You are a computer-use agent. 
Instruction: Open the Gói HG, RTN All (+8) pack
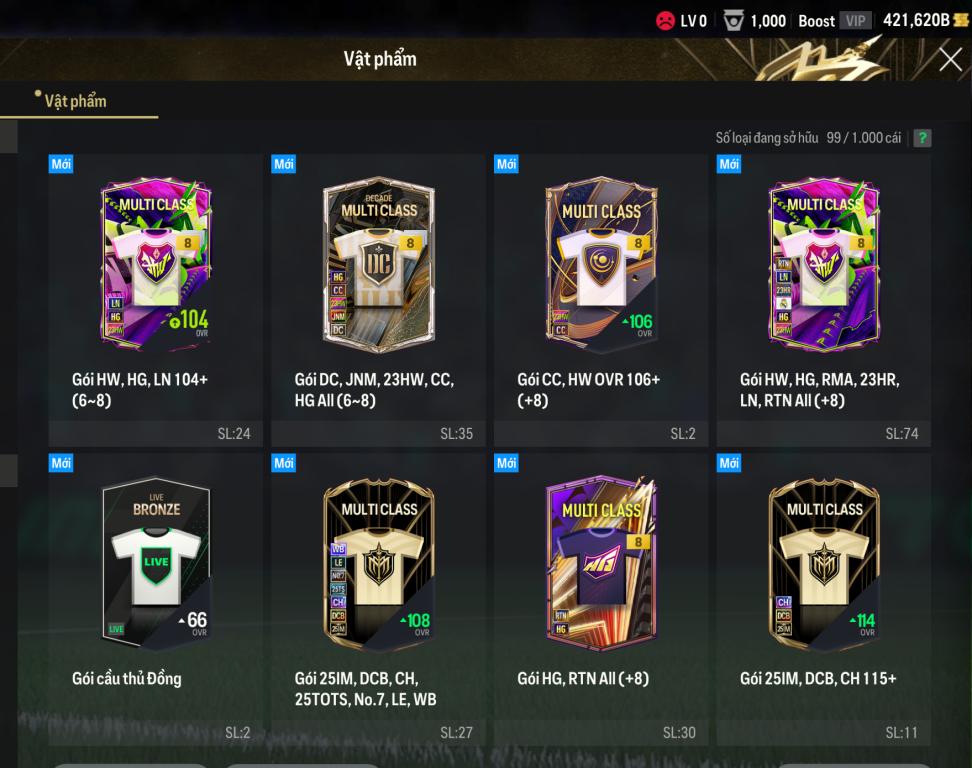[x=601, y=599]
